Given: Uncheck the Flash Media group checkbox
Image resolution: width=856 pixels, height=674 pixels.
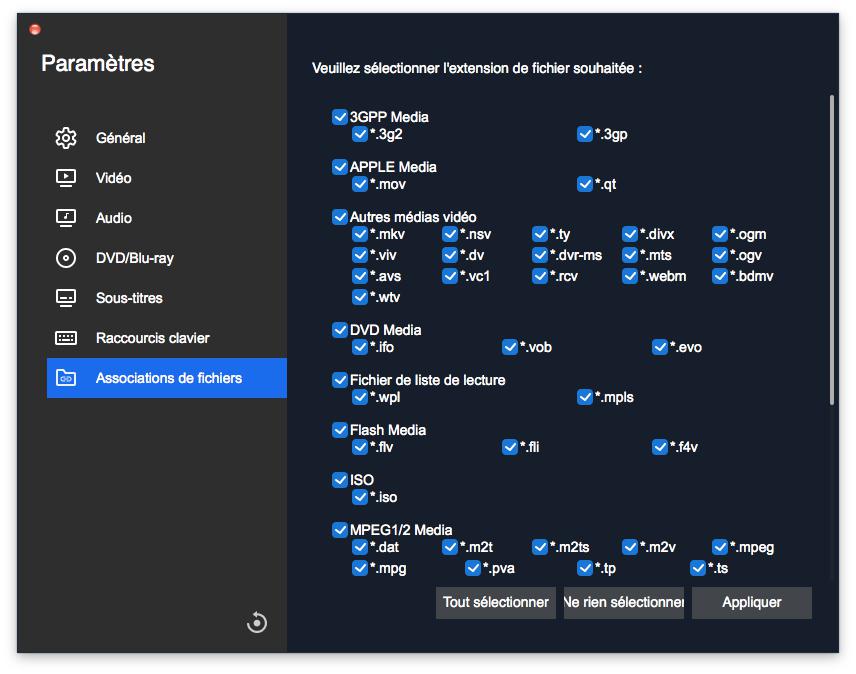Looking at the screenshot, I should pos(340,430).
